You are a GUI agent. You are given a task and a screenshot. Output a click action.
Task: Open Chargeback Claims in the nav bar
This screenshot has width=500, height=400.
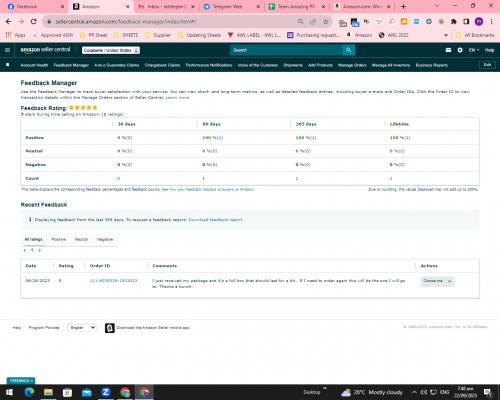162,65
